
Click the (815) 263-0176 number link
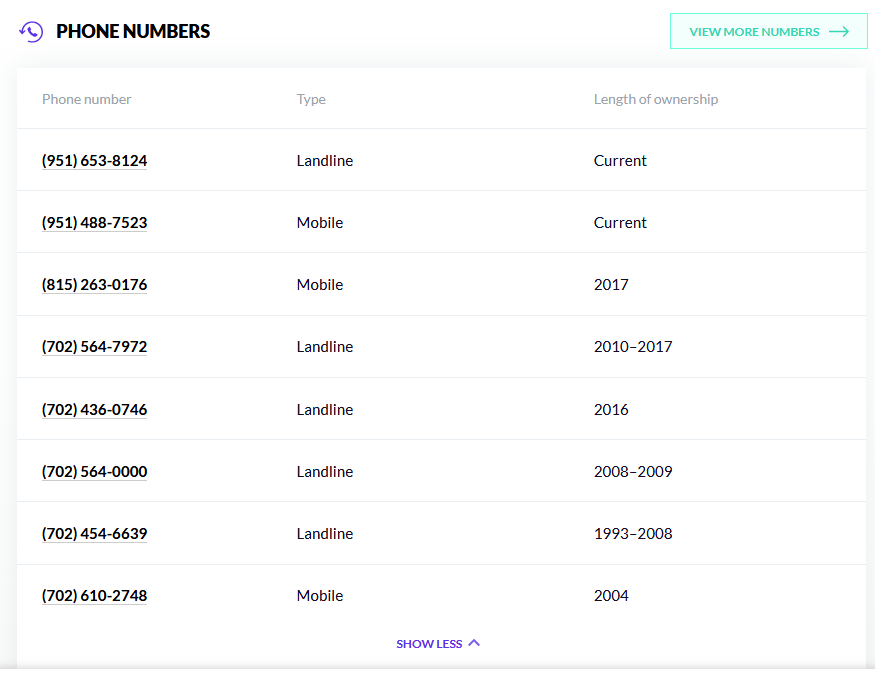94,284
